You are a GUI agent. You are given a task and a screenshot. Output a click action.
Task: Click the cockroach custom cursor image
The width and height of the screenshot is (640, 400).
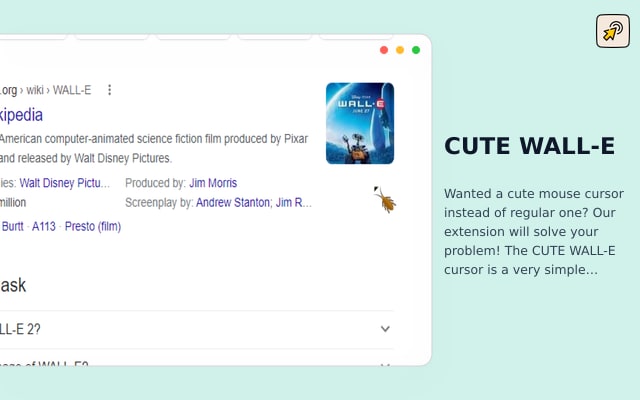click(x=385, y=200)
